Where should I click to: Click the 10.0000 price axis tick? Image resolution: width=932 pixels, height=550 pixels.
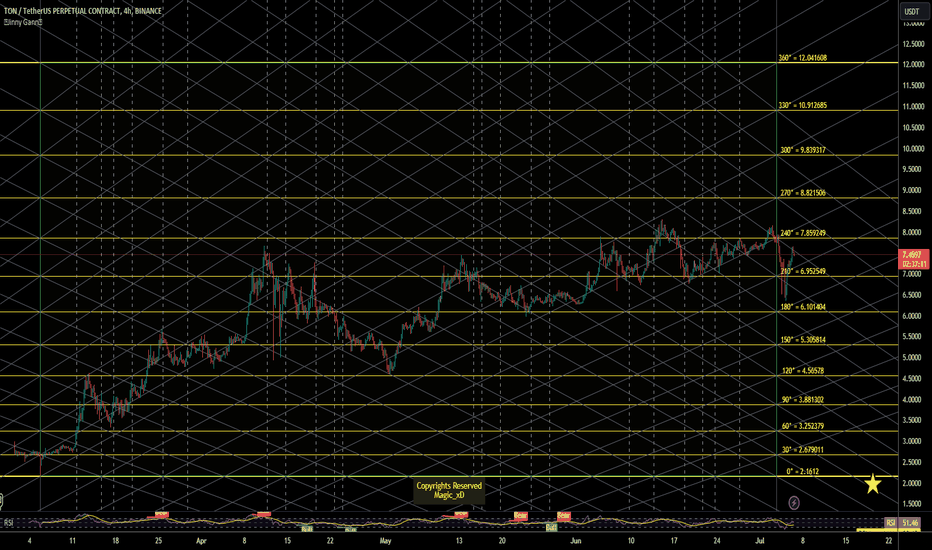tap(913, 149)
